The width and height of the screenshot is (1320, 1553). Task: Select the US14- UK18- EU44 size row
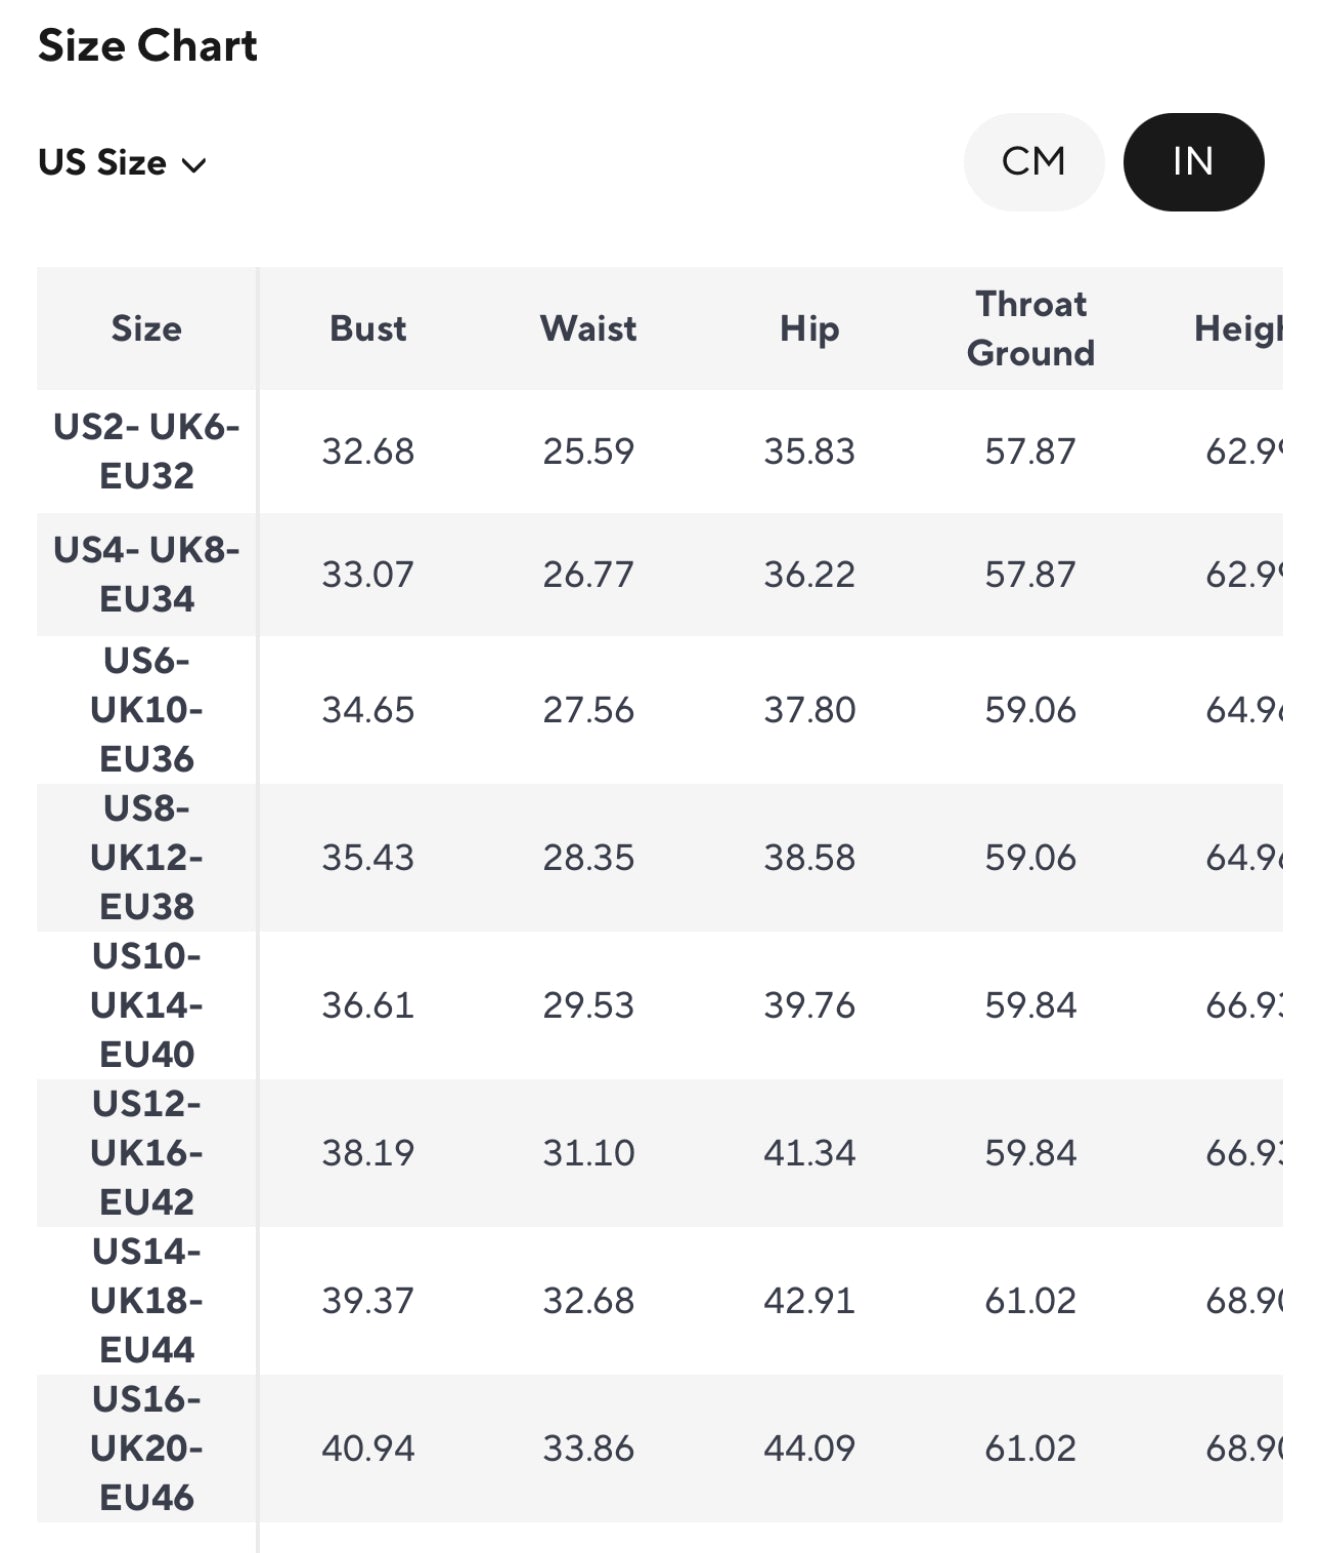click(146, 1300)
